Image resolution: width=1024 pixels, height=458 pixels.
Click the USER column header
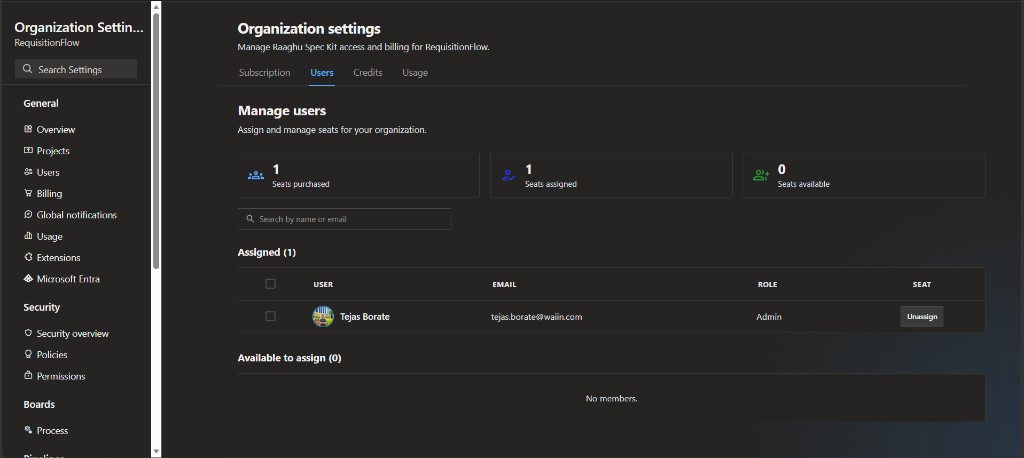click(323, 284)
